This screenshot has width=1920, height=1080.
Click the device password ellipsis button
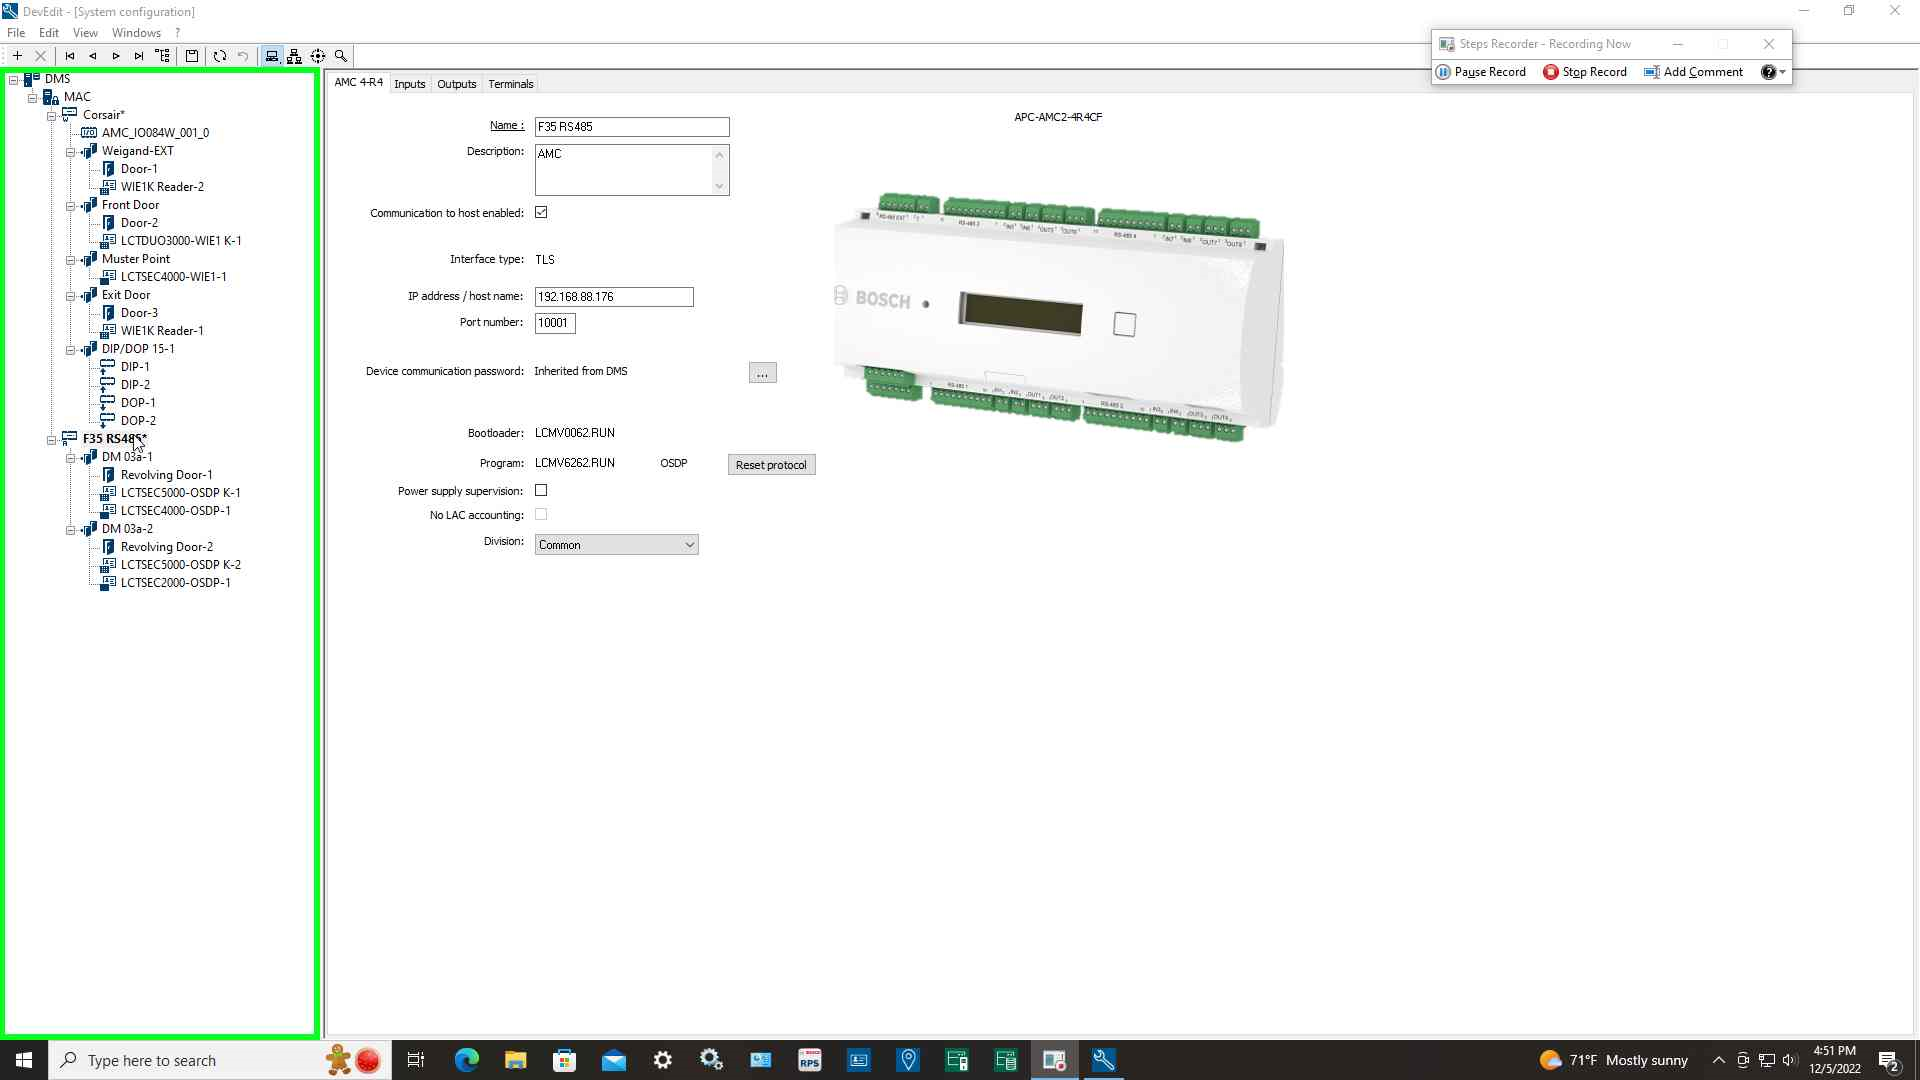click(762, 373)
